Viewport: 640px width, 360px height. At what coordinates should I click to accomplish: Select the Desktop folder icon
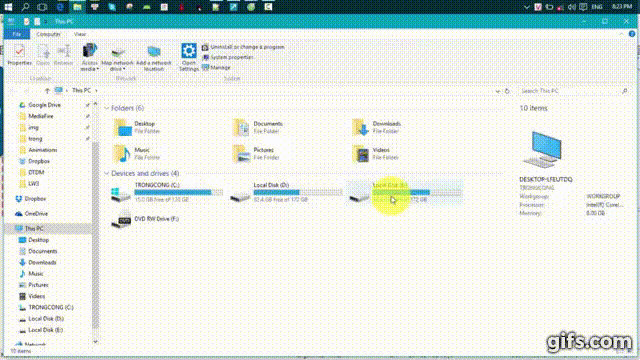pos(122,127)
